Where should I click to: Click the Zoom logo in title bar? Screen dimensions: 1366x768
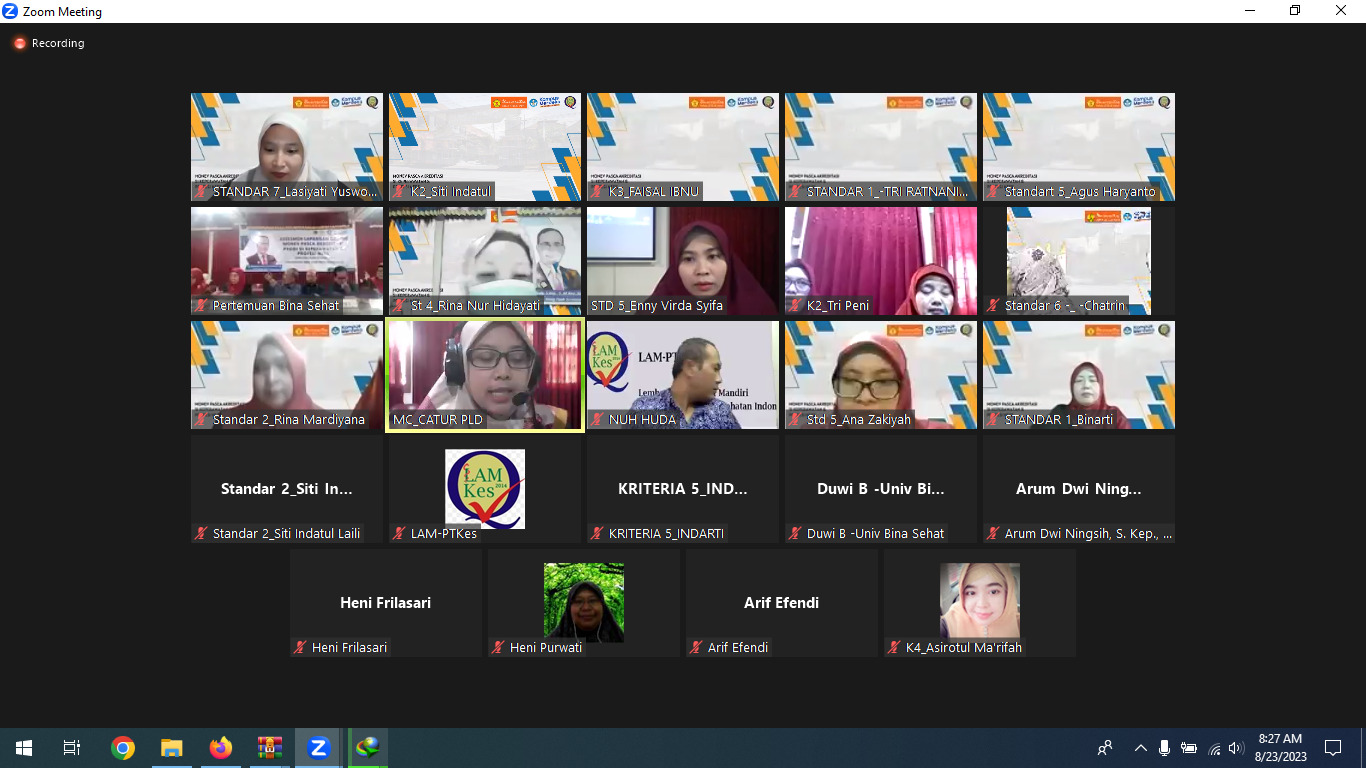coord(11,12)
